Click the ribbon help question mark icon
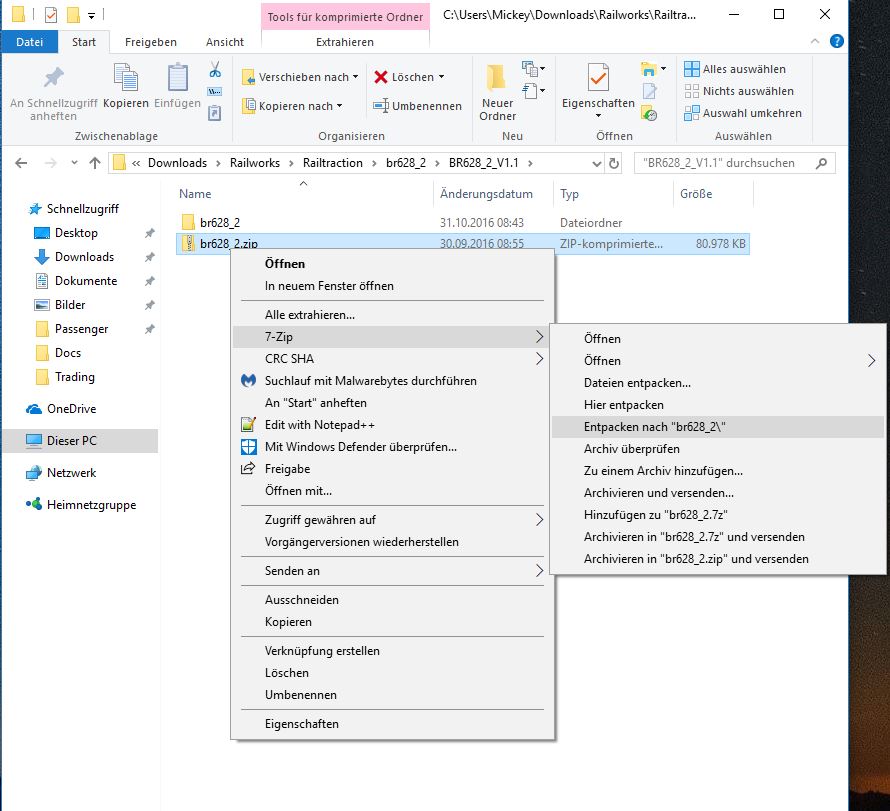Image resolution: width=890 pixels, height=811 pixels. tap(837, 42)
